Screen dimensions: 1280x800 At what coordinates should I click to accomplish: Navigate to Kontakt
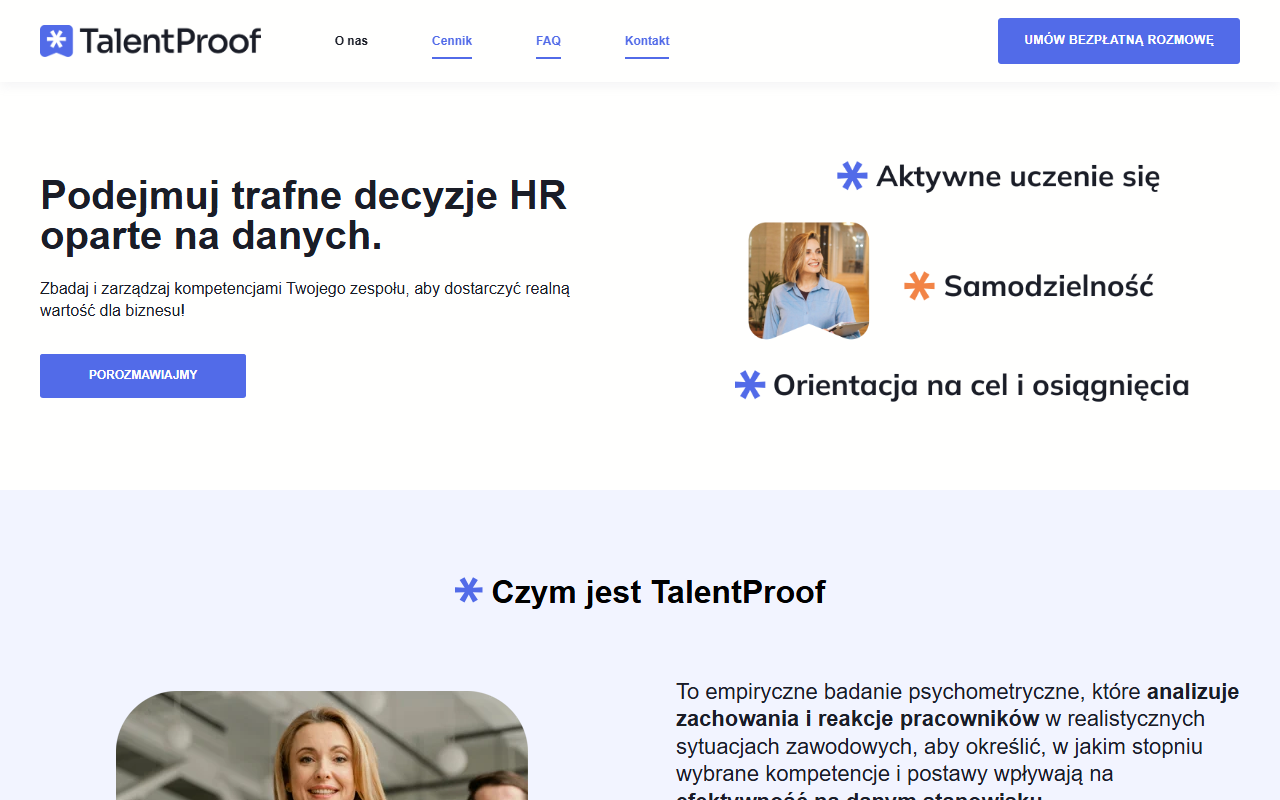pyautogui.click(x=647, y=41)
